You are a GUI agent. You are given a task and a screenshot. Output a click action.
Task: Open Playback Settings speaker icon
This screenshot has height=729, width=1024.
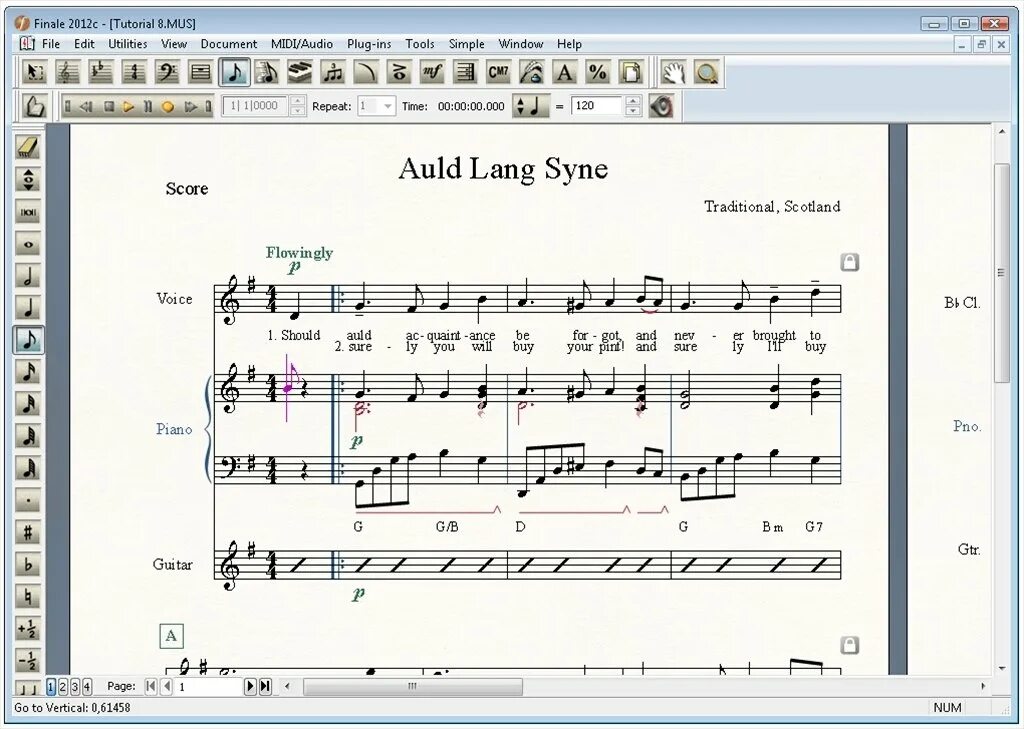pos(661,106)
